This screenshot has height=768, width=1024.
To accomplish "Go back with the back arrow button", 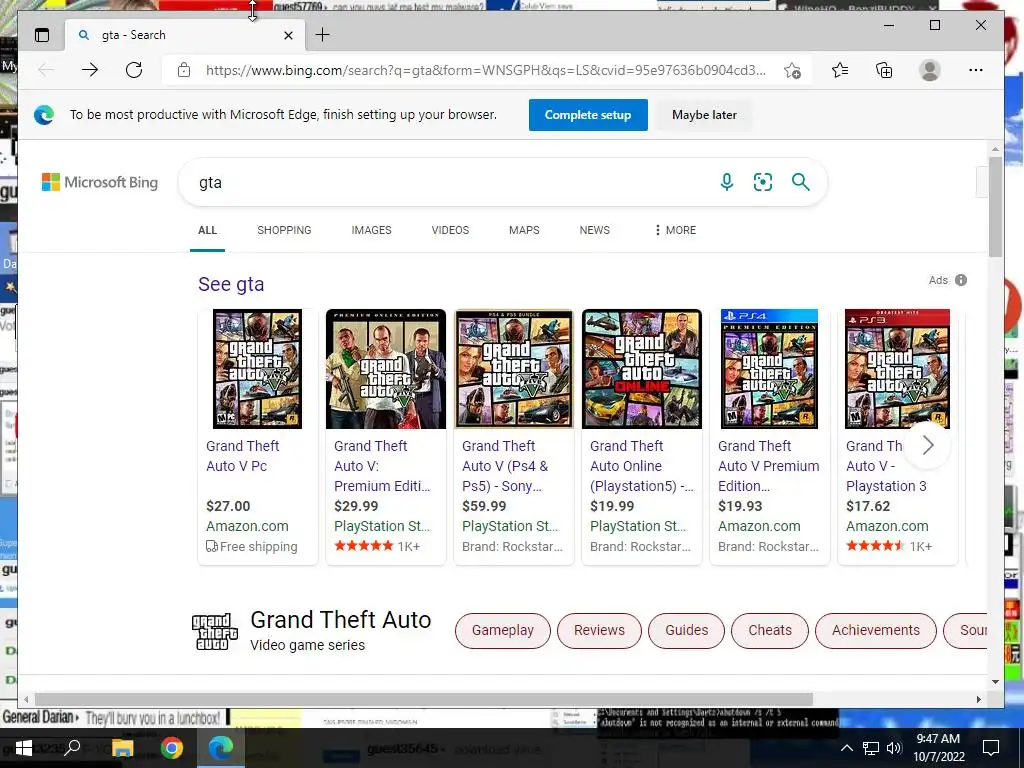I will click(x=46, y=70).
